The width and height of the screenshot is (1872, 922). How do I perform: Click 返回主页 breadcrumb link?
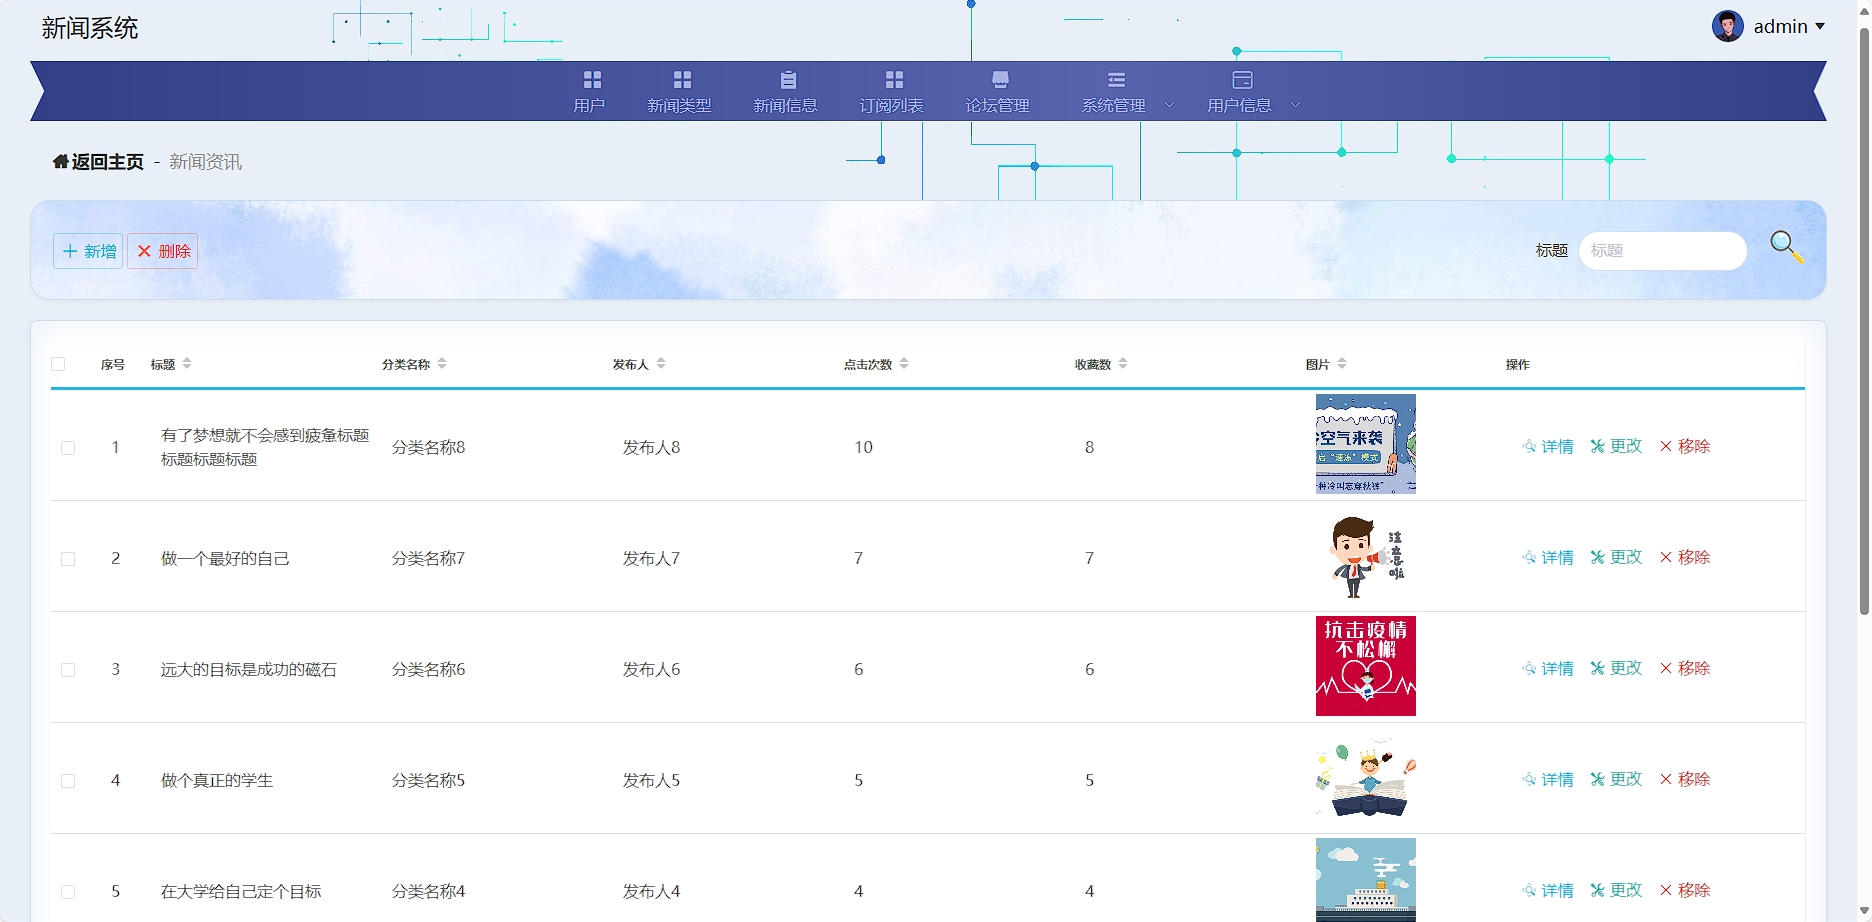click(107, 162)
